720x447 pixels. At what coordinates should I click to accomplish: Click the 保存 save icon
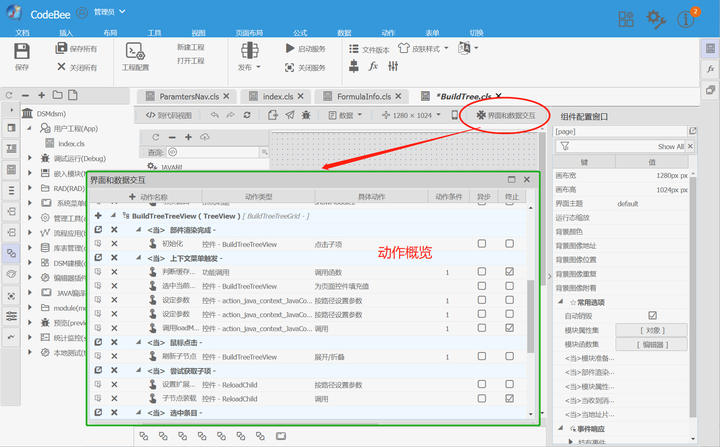click(22, 51)
